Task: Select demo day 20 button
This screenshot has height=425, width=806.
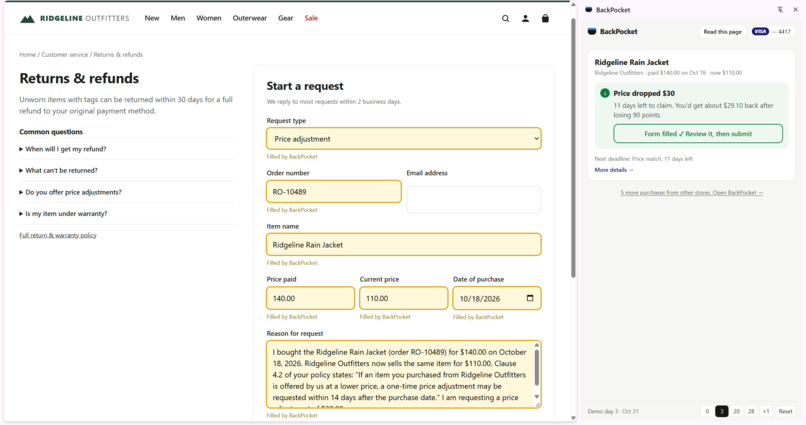Action: pos(736,411)
